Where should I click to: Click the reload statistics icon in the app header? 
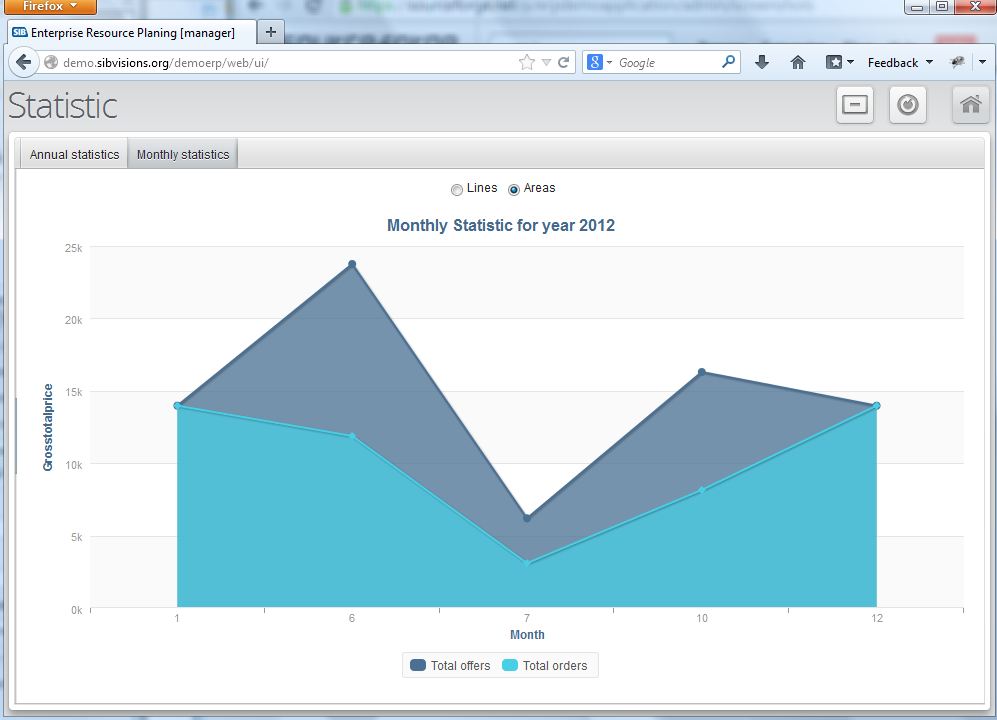pos(908,104)
